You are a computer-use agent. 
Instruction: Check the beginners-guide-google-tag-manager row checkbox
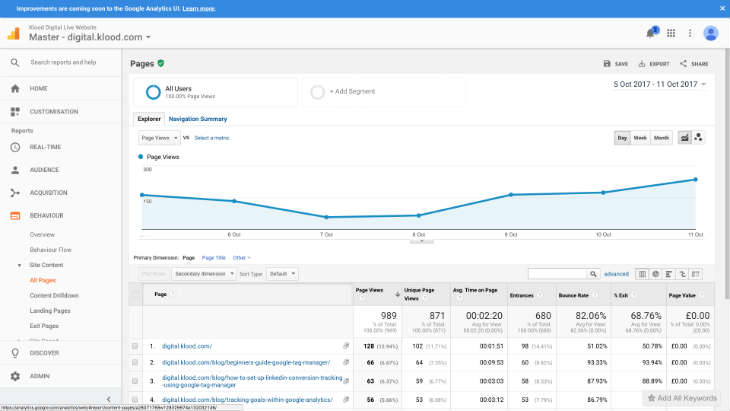click(x=135, y=362)
